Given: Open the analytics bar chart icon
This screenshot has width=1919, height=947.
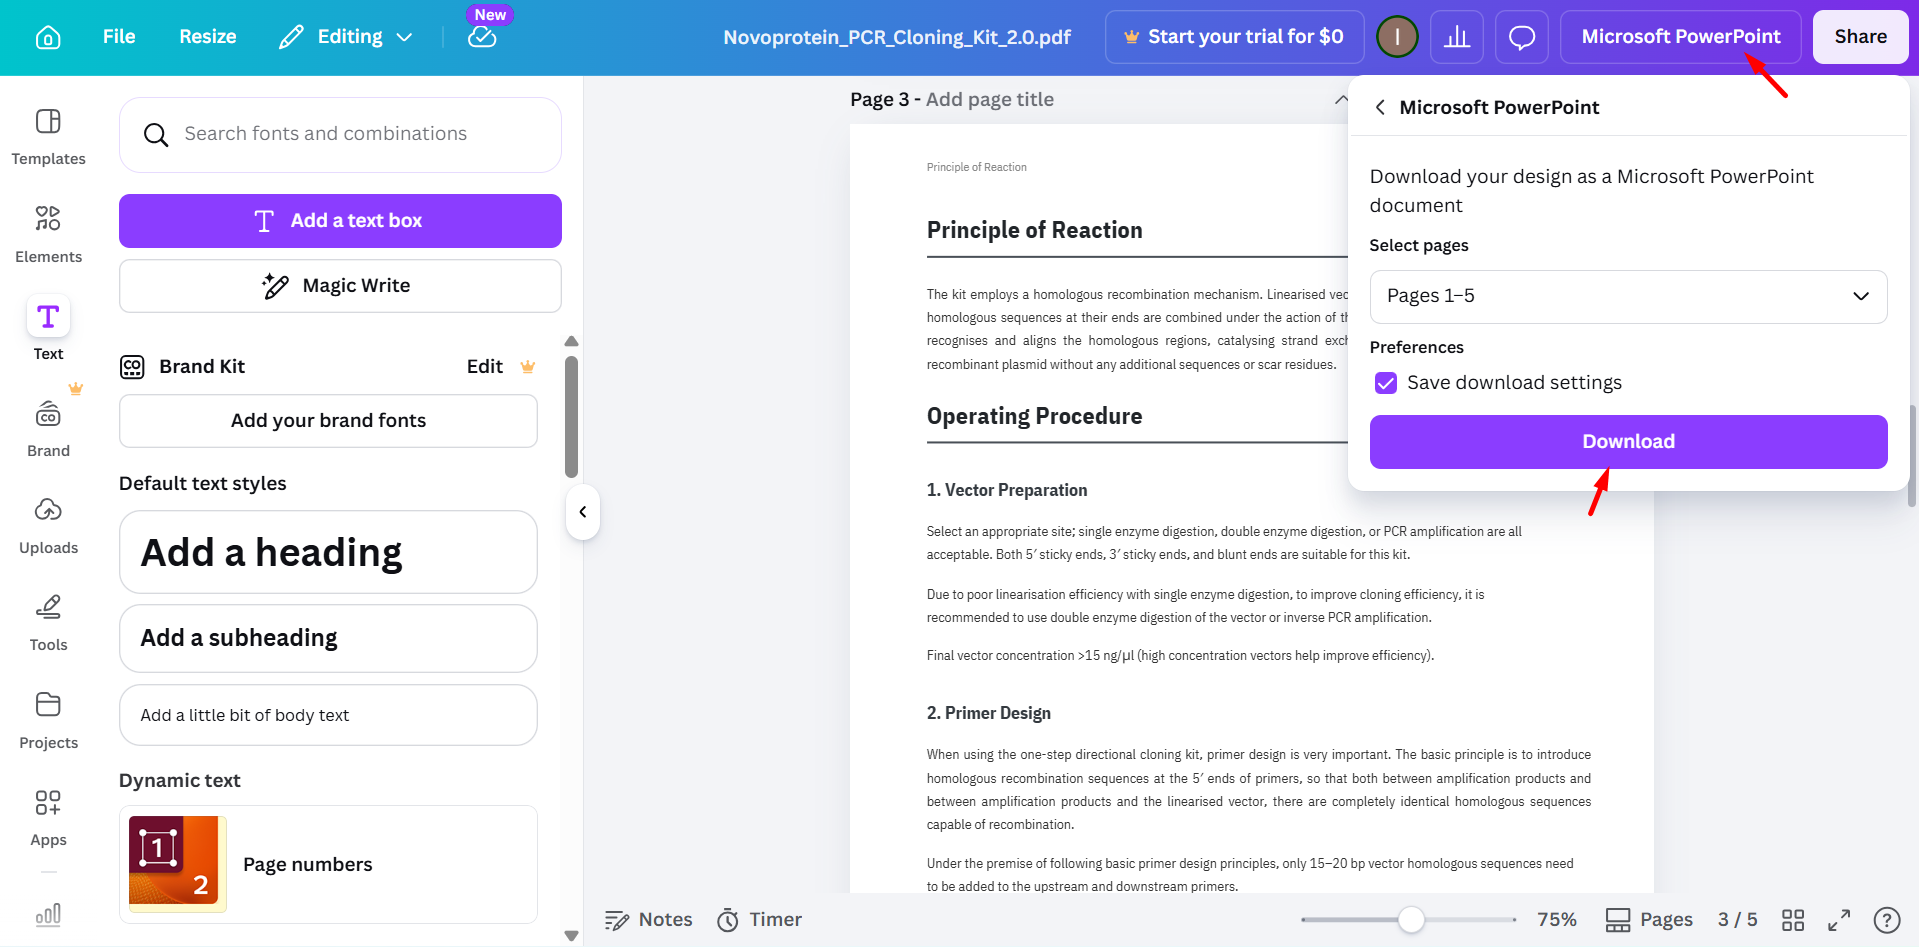Looking at the screenshot, I should tap(1457, 37).
